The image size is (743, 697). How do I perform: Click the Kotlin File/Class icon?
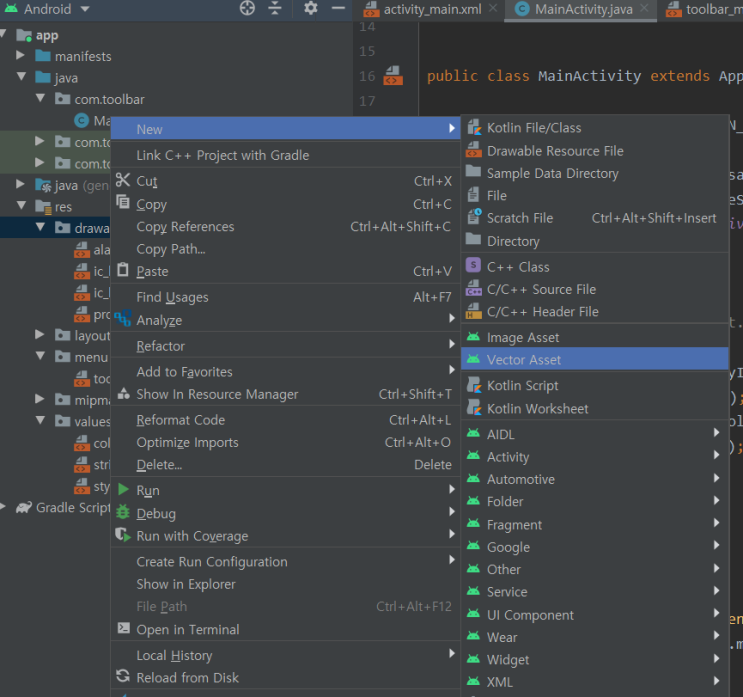(474, 127)
